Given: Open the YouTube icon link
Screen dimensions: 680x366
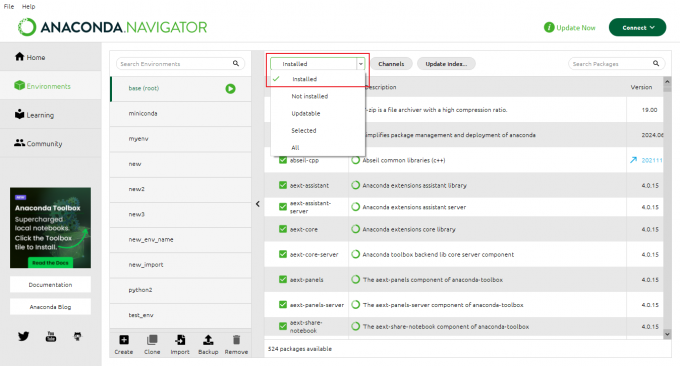Looking at the screenshot, I should point(51,336).
